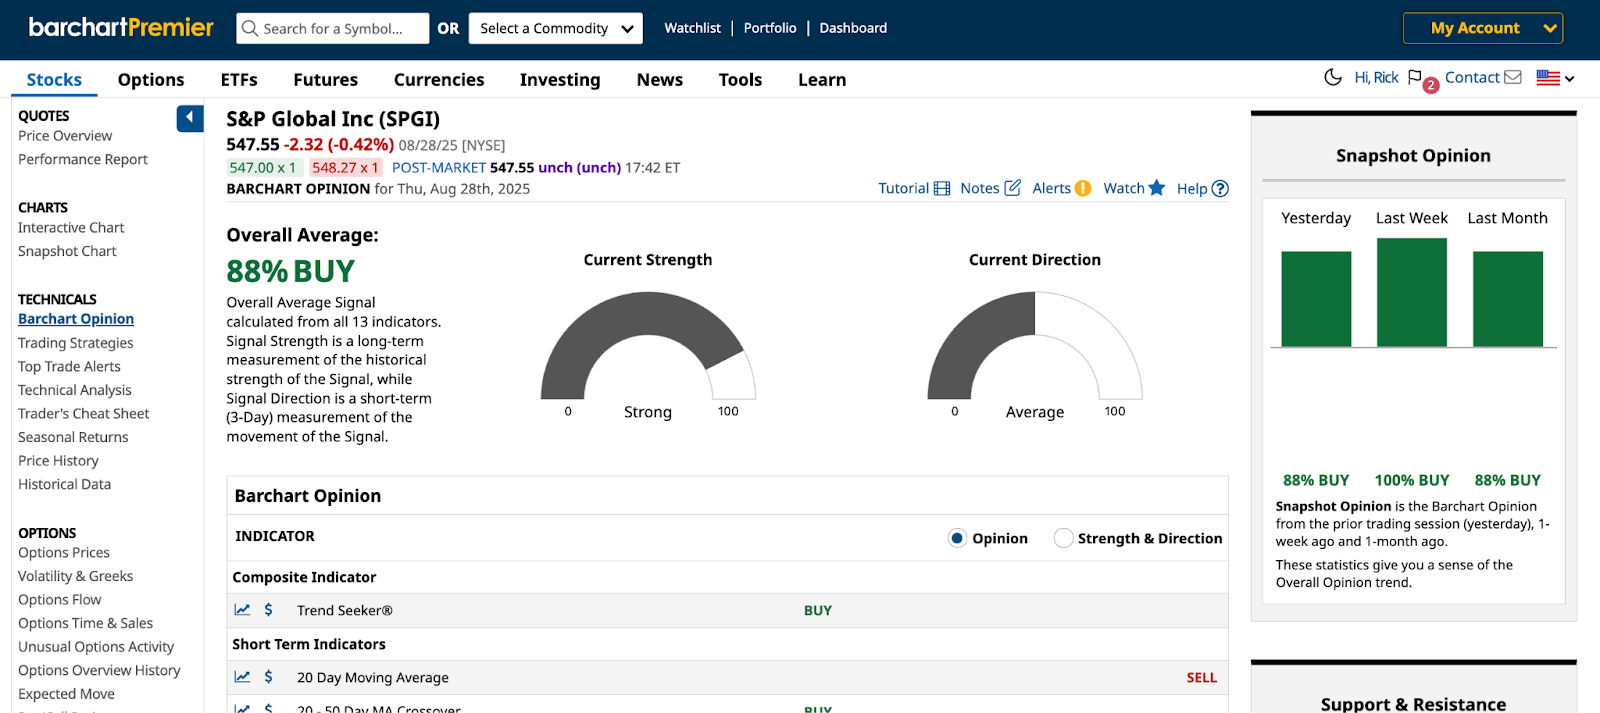
Task: Click the search magnifier icon
Action: [249, 28]
